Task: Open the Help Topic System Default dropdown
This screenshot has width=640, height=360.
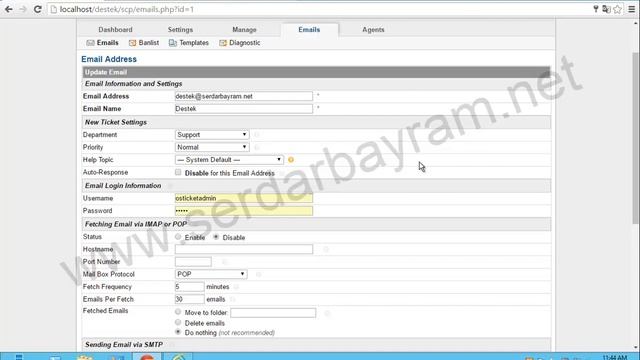Action: coord(229,160)
